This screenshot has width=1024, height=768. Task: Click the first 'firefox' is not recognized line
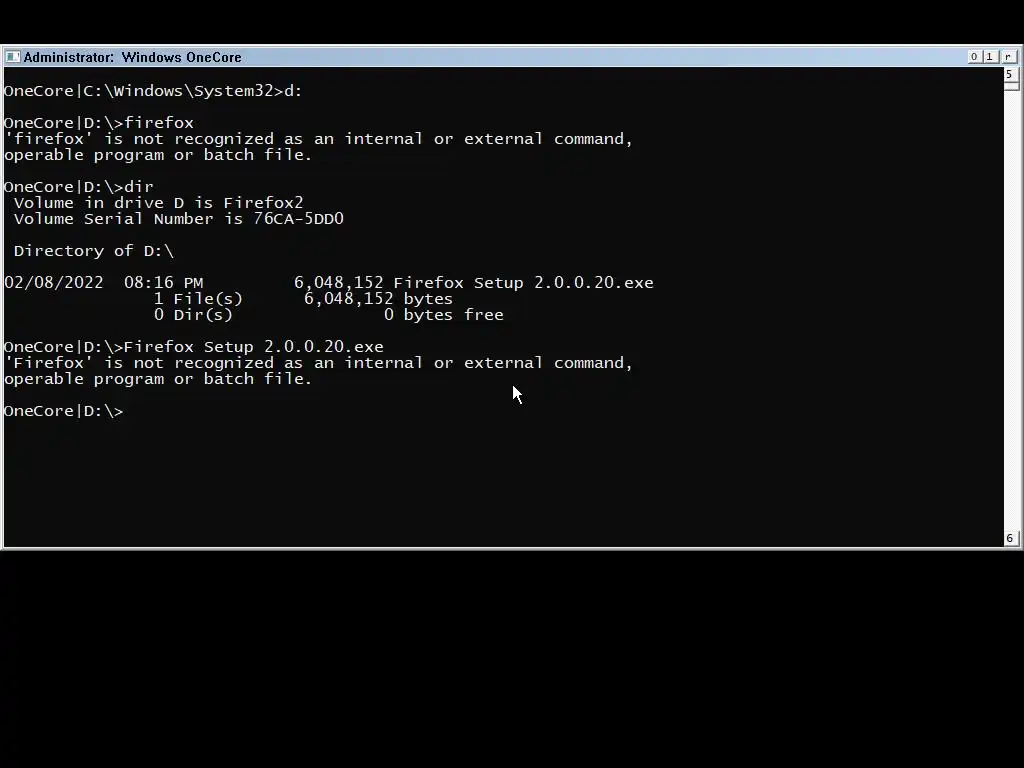pyautogui.click(x=318, y=139)
